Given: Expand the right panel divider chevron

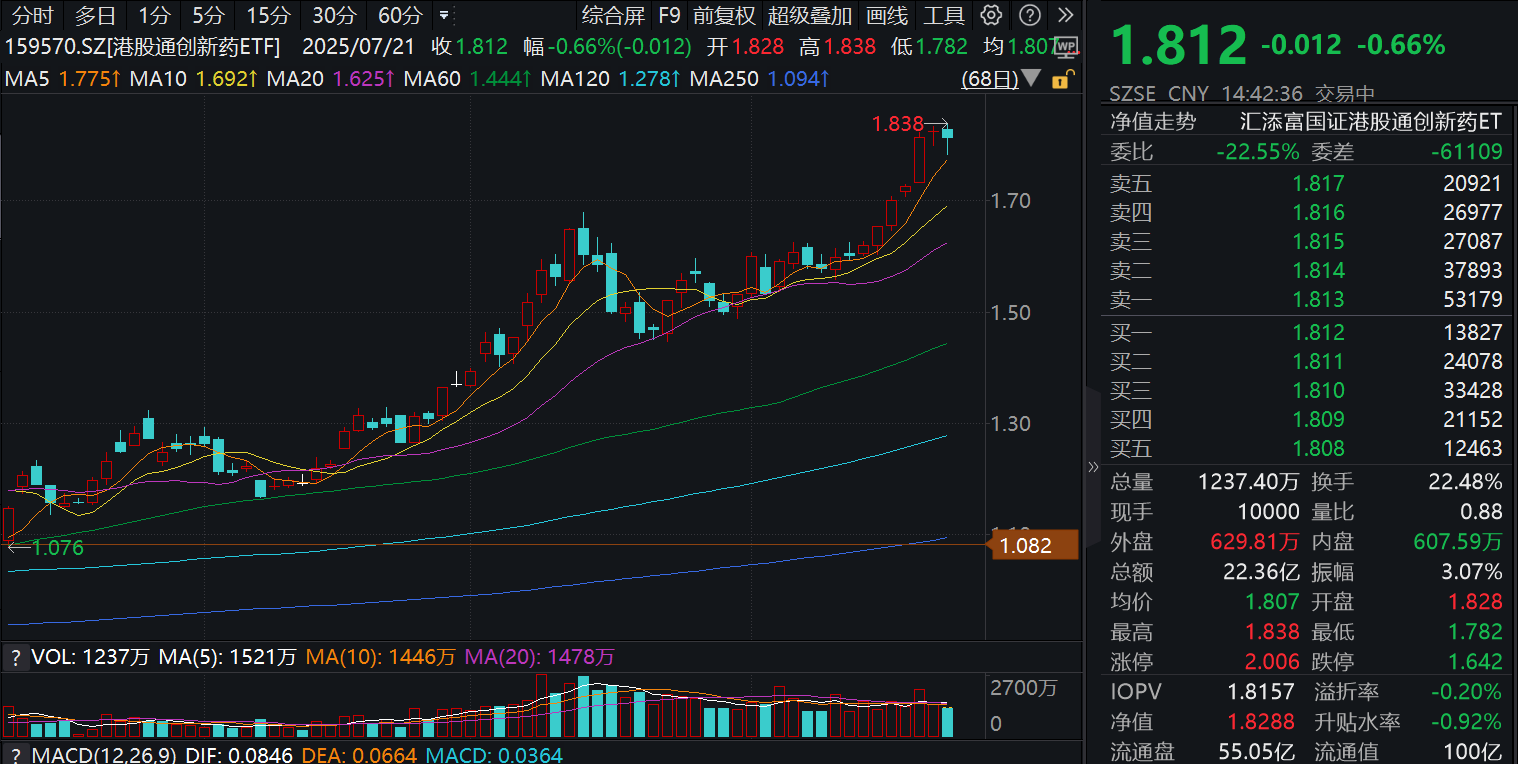Looking at the screenshot, I should pos(1093,466).
